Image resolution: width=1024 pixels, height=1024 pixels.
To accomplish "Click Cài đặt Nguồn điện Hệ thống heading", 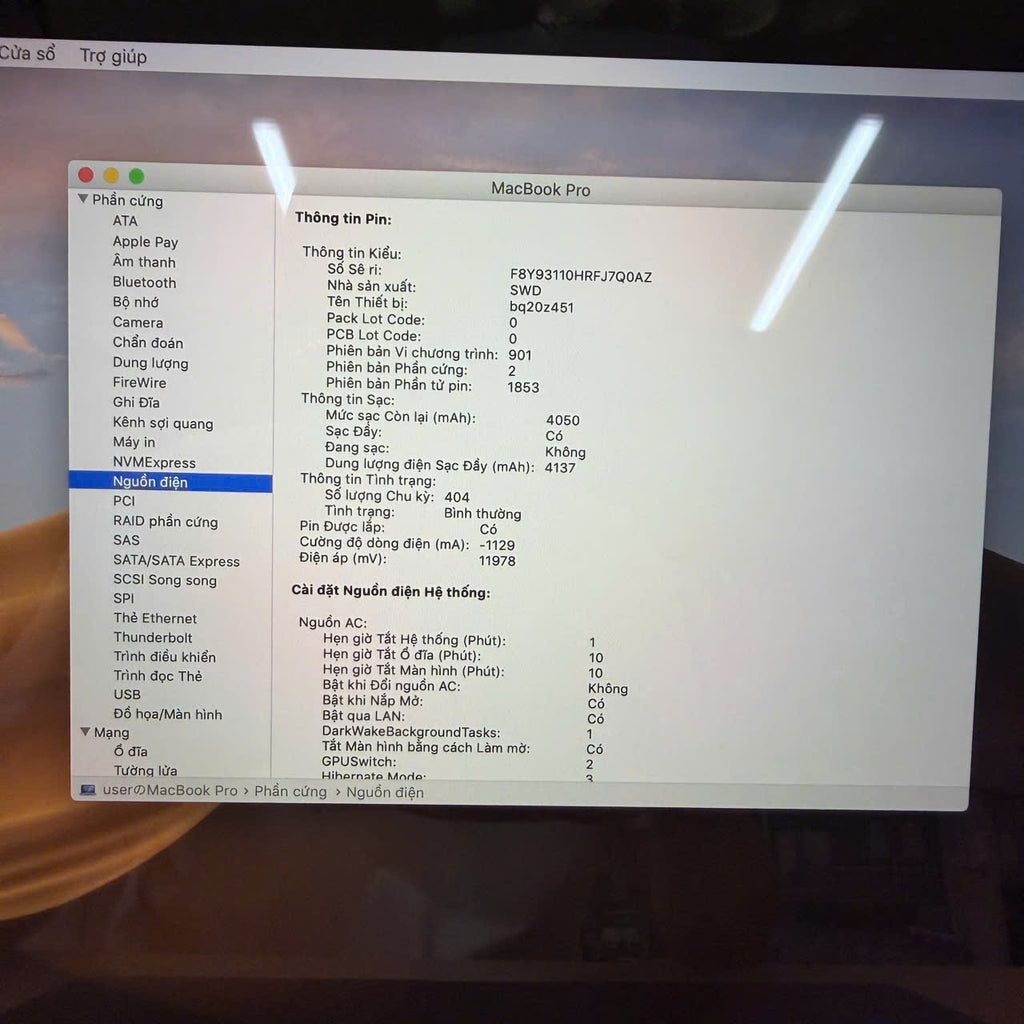I will pyautogui.click(x=391, y=592).
